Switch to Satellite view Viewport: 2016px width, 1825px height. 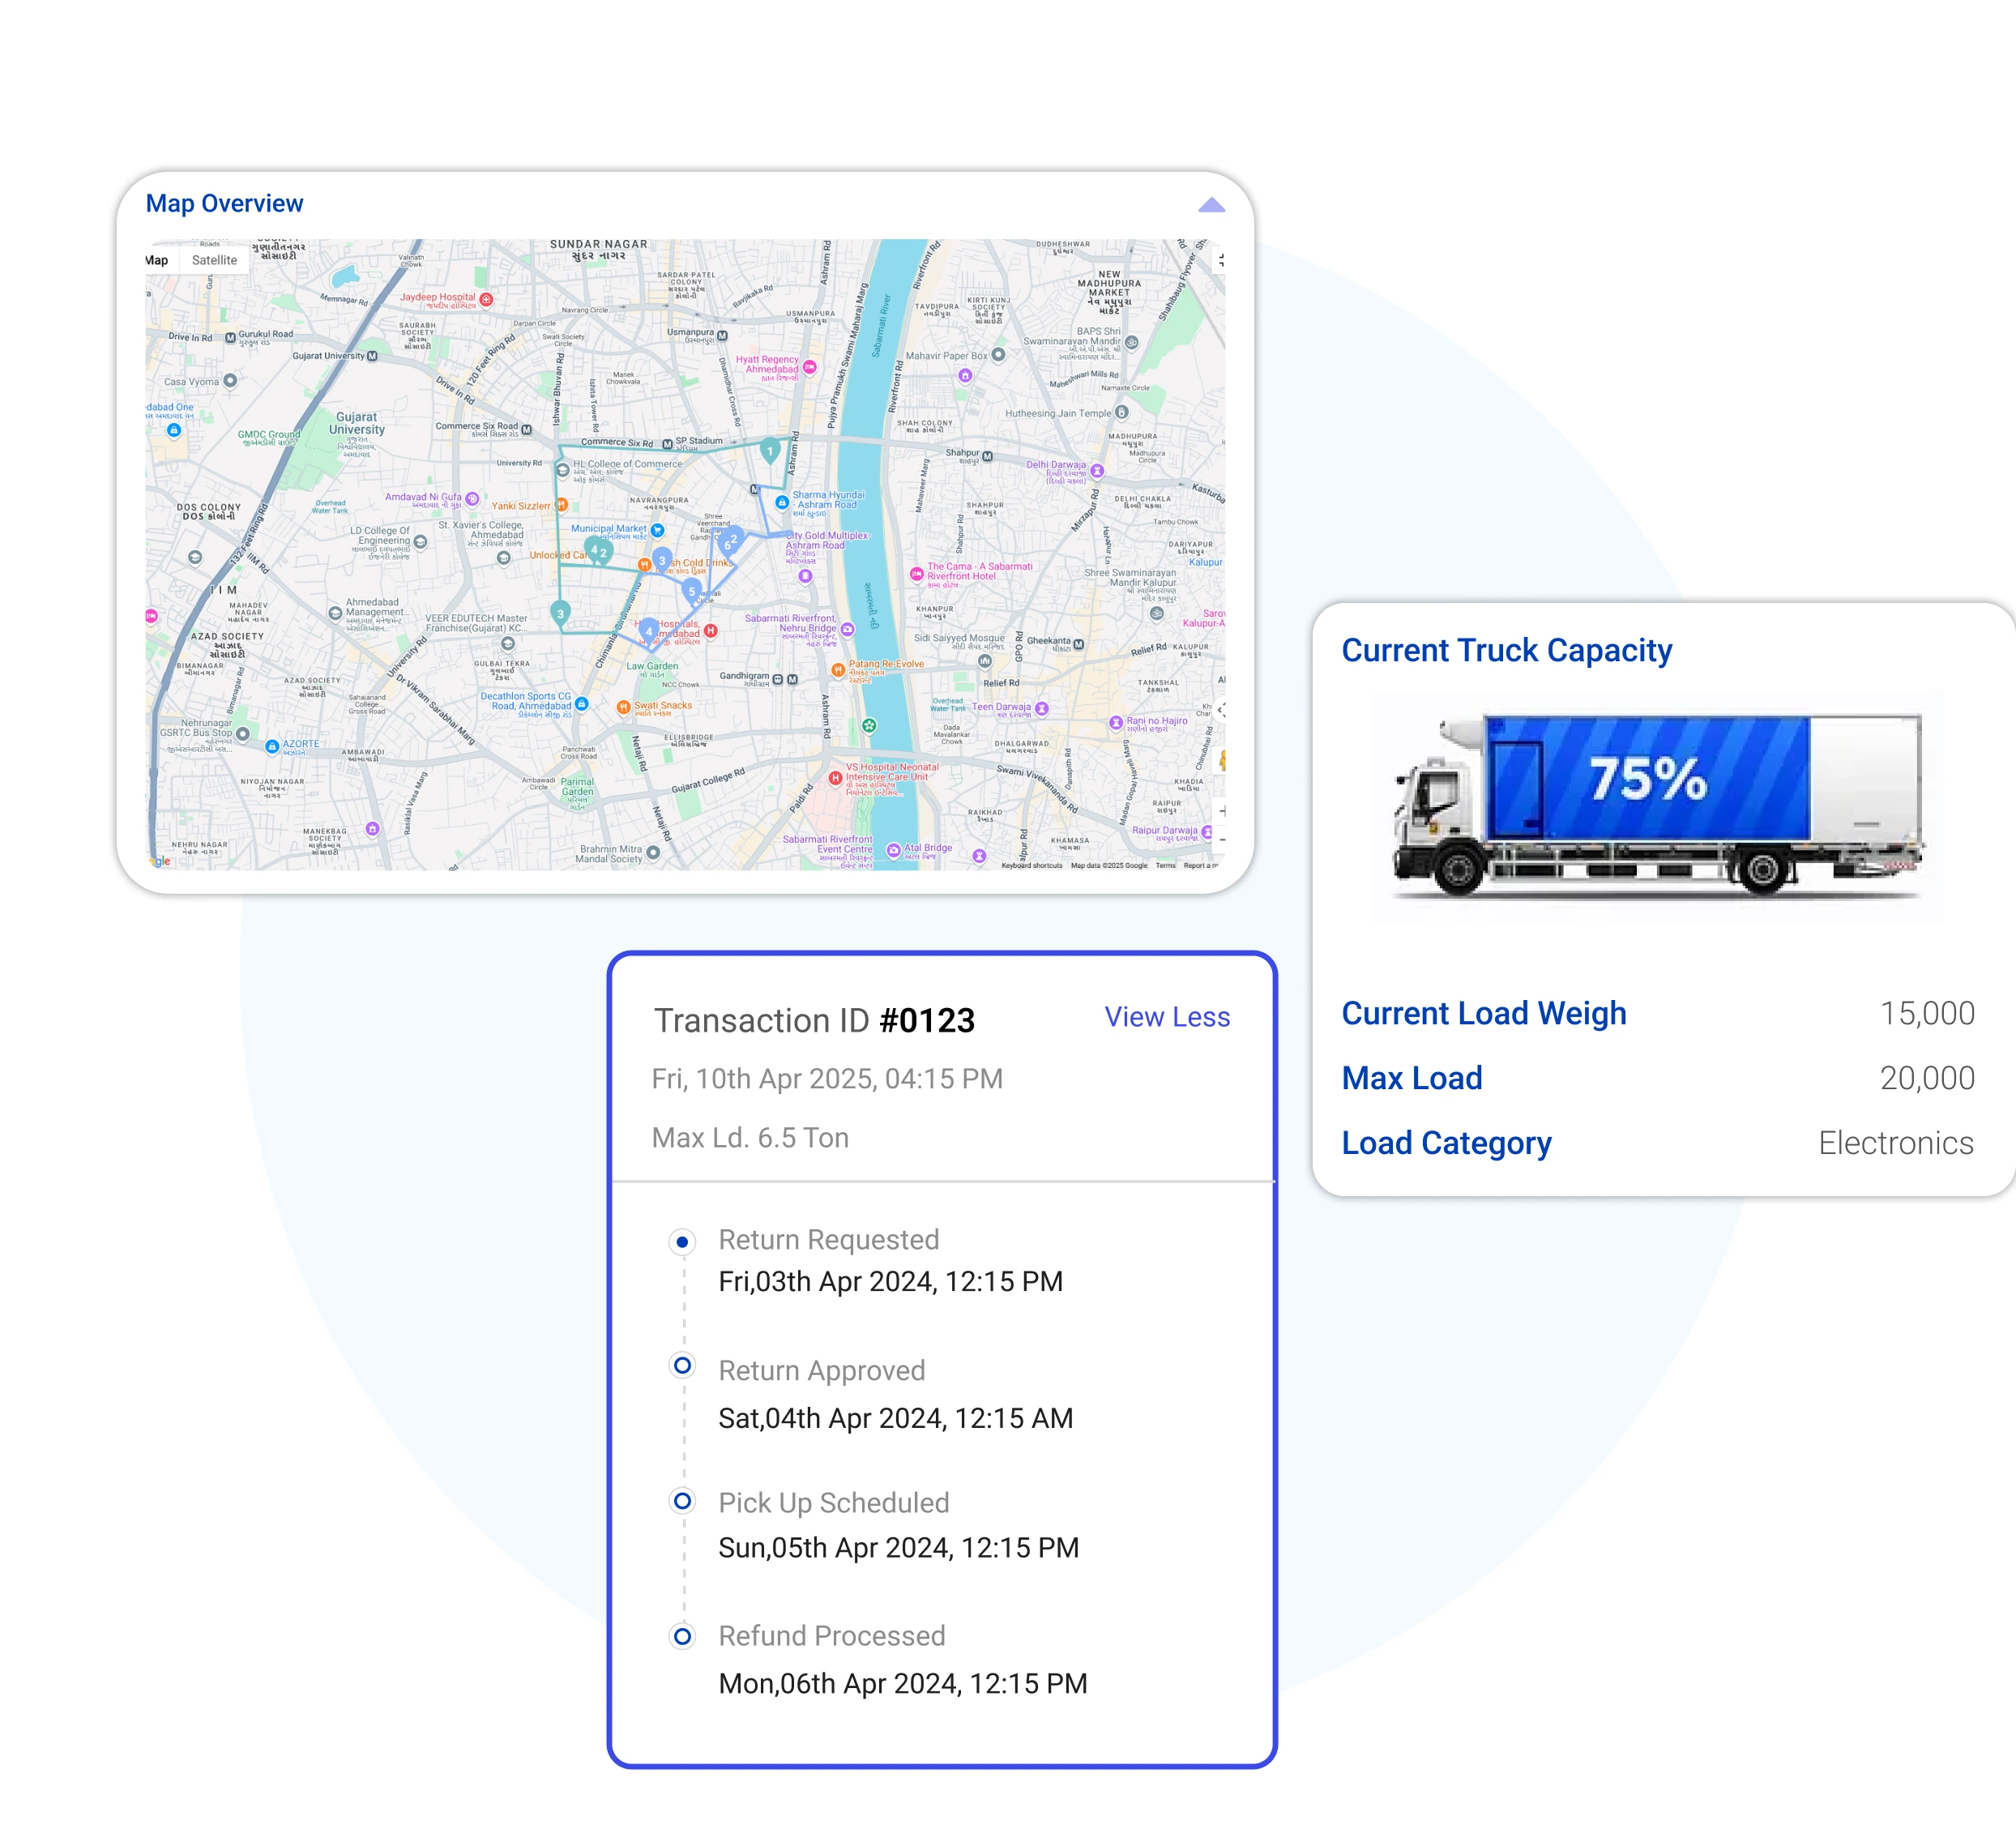point(215,260)
